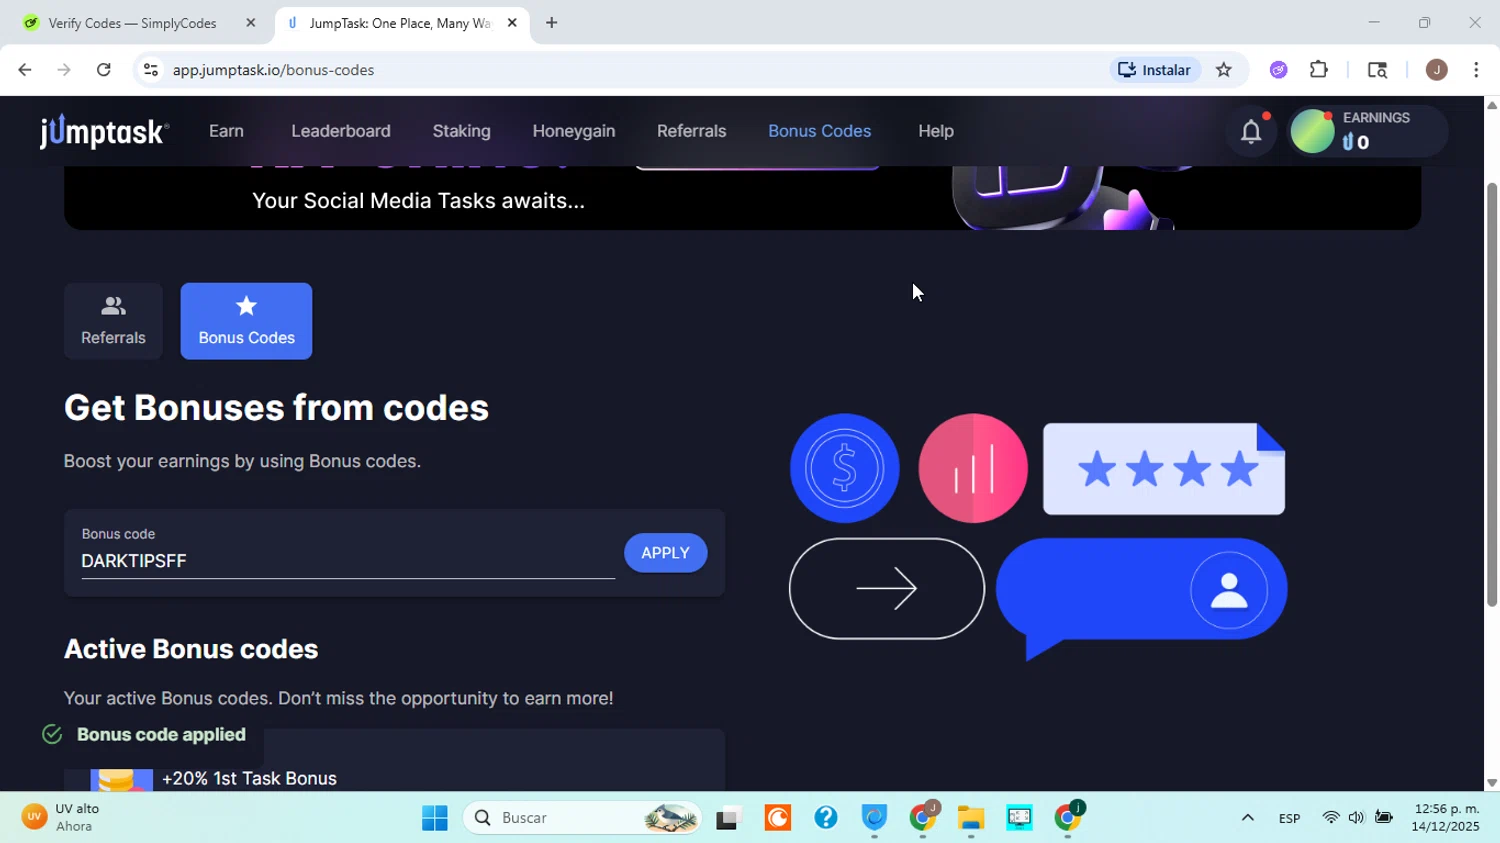The height and width of the screenshot is (843, 1500).
Task: View site information icon in address bar
Action: click(x=151, y=70)
